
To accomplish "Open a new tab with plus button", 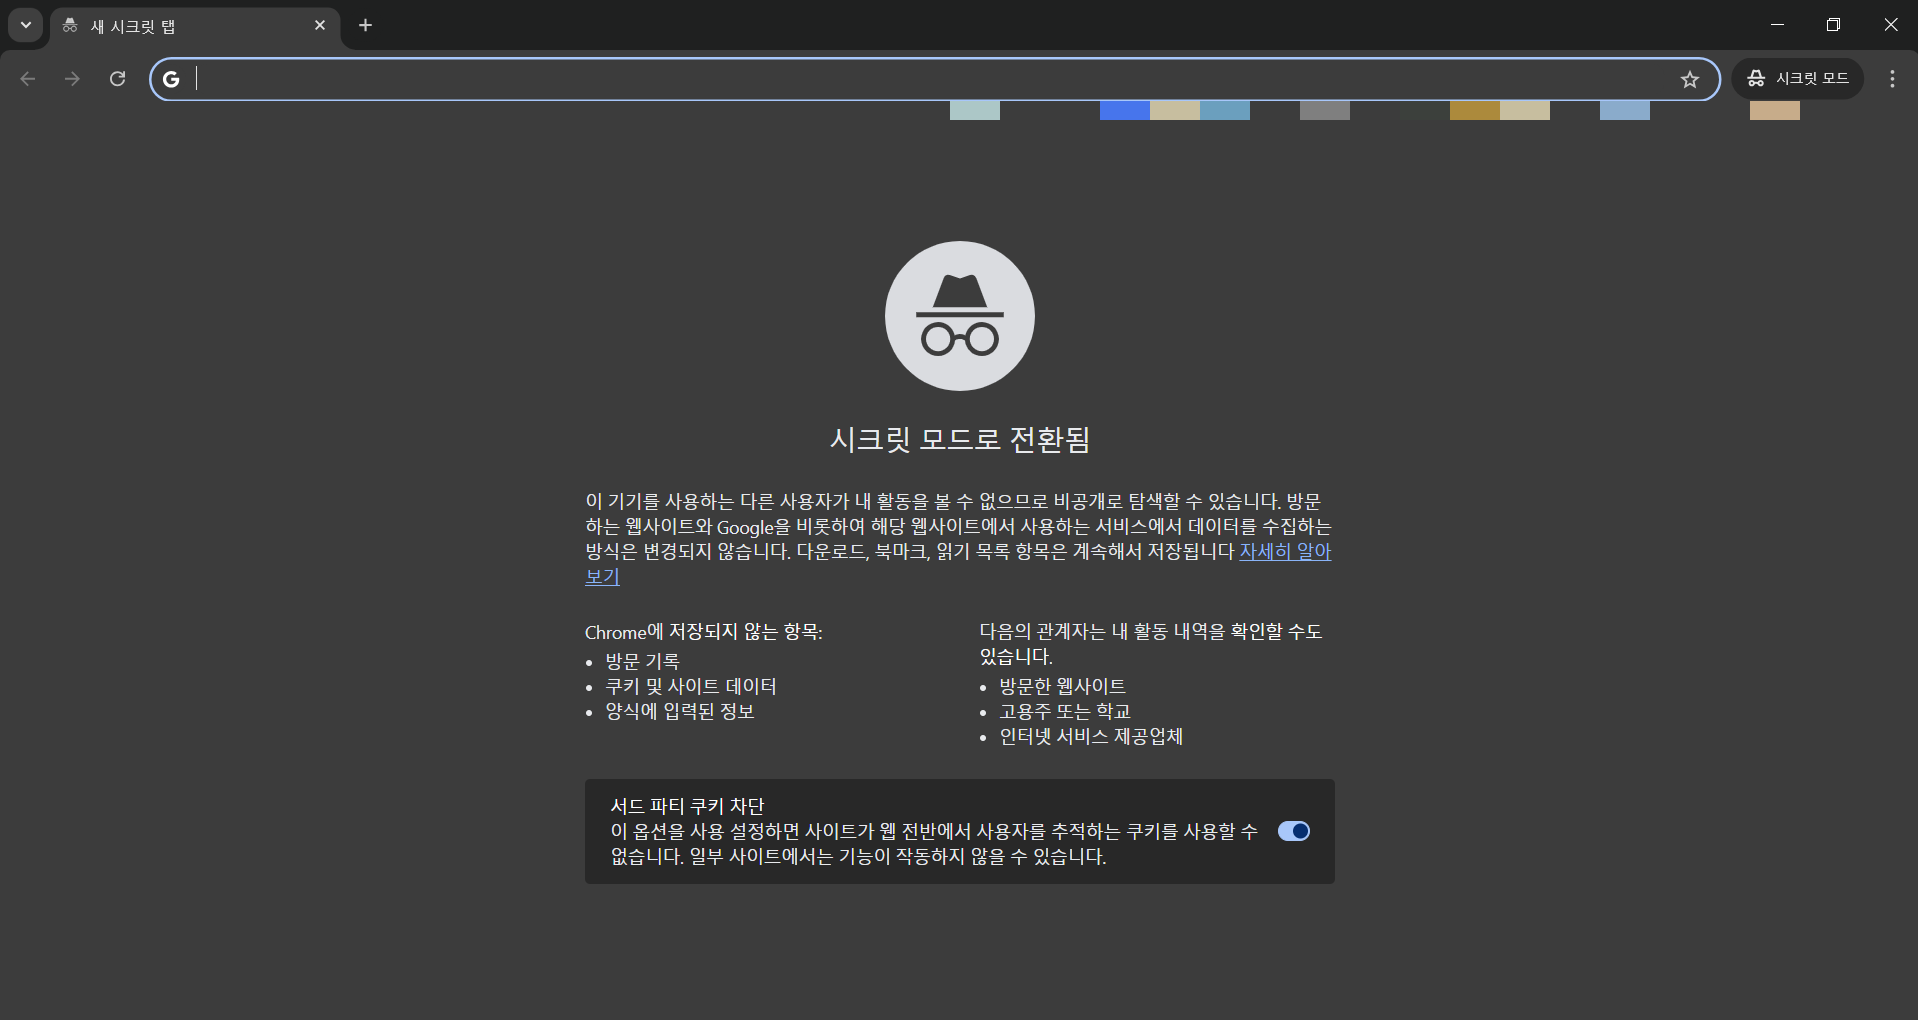I will (365, 25).
